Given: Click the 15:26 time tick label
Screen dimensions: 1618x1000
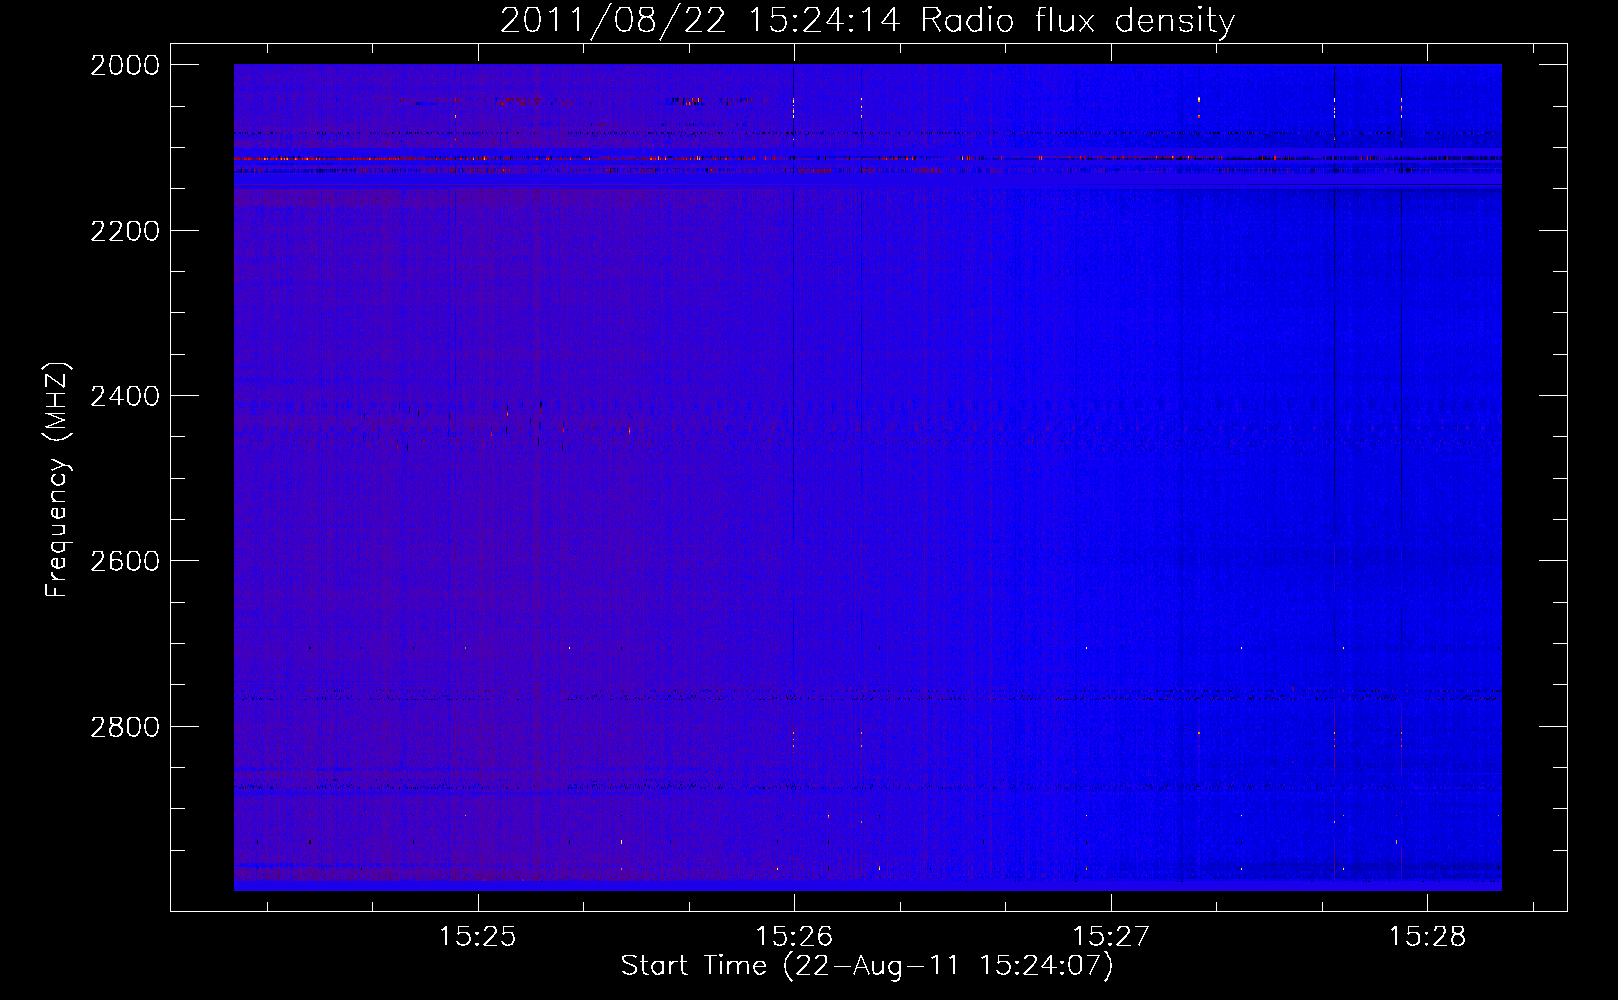Looking at the screenshot, I should click(x=794, y=937).
